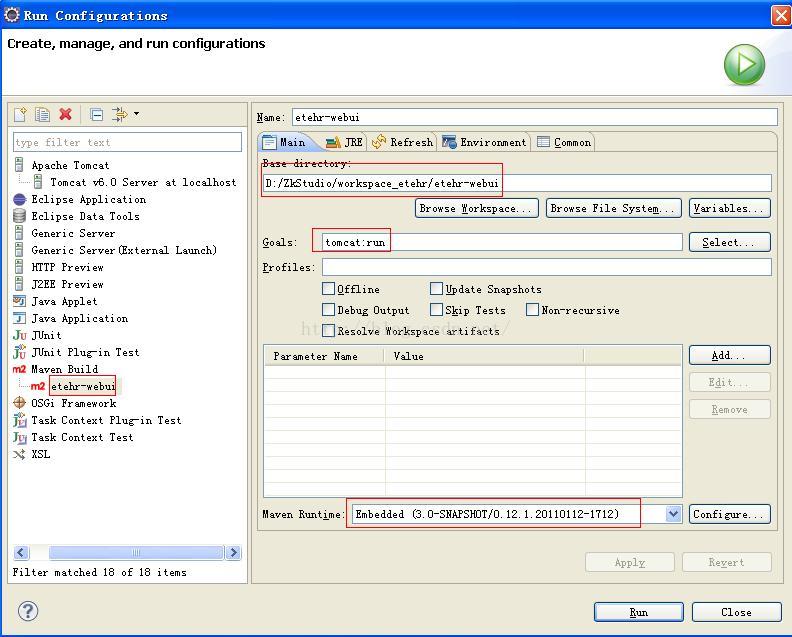Image resolution: width=792 pixels, height=637 pixels.
Task: Click left scroll arrow in tree
Action: 21,552
